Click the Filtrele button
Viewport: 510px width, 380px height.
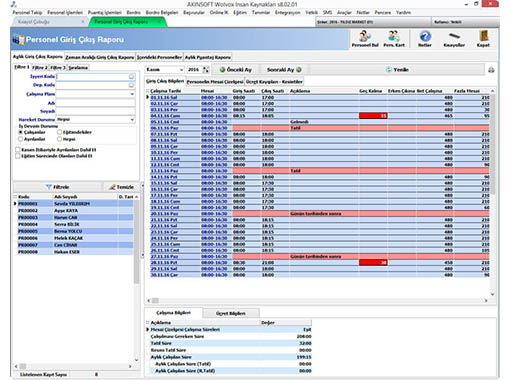[x=57, y=187]
